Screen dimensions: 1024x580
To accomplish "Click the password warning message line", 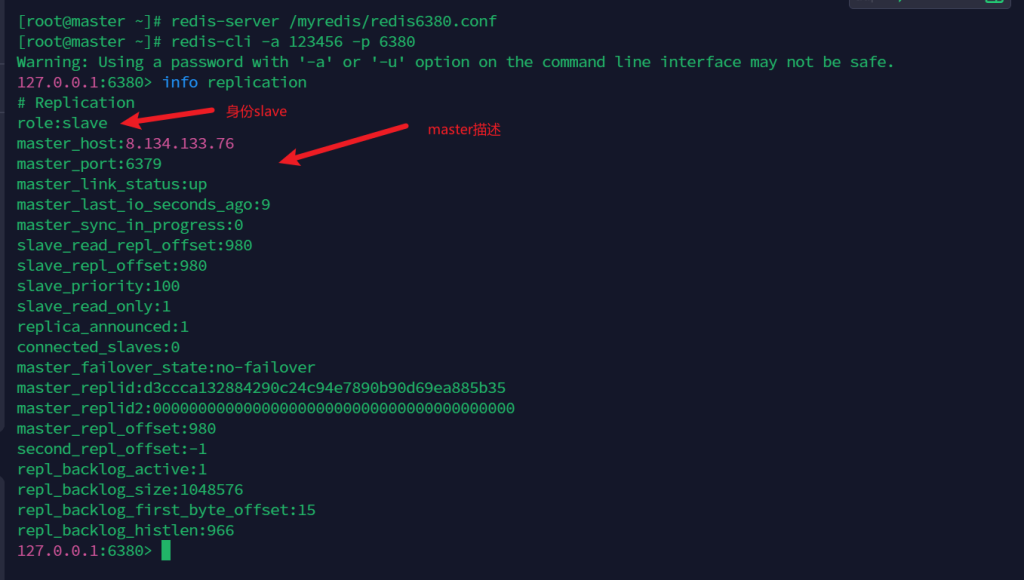I will tap(455, 62).
